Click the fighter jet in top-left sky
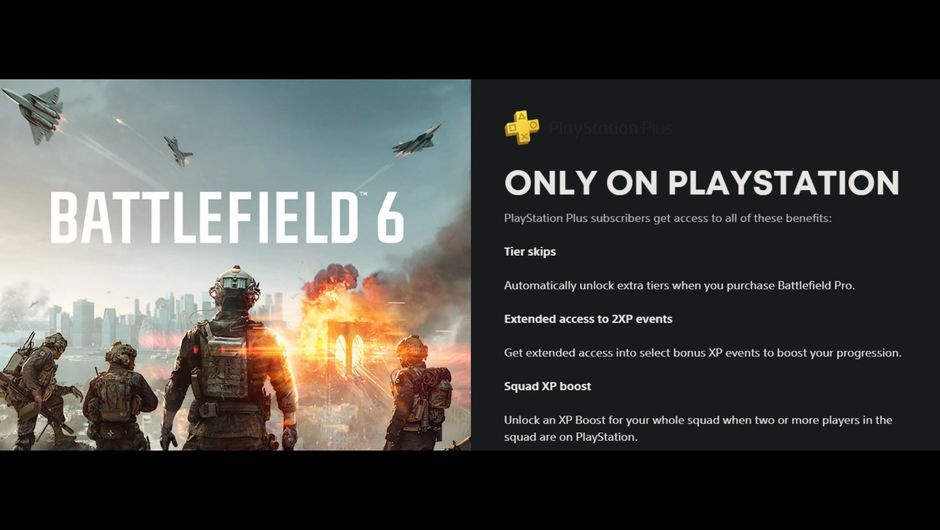This screenshot has width=940, height=530. (35, 114)
